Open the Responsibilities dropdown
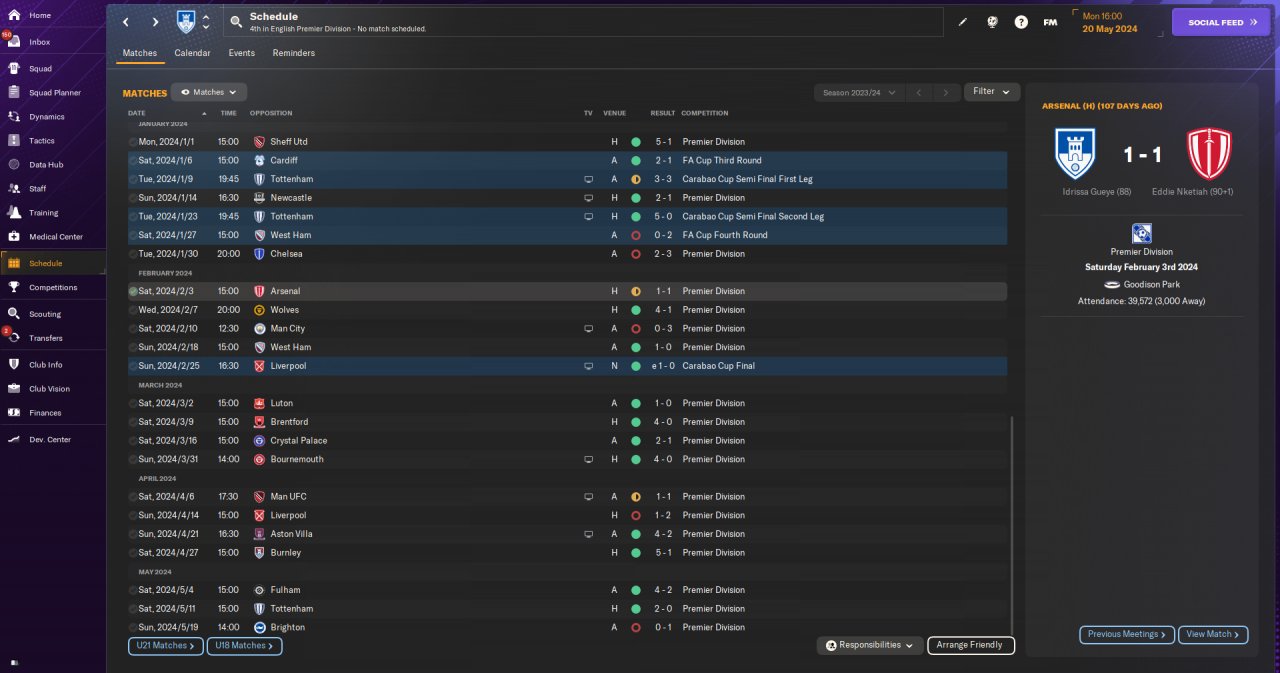Screen dimensions: 1280x673 (869, 645)
